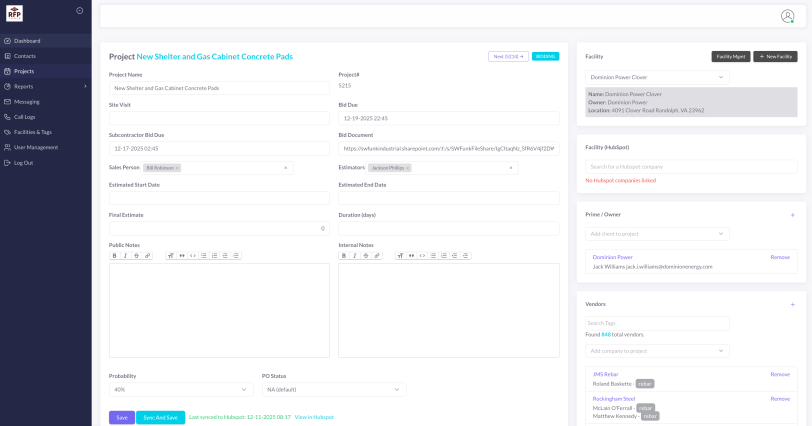Insert a link using Public Notes toolbar
The image size is (812, 426).
coord(147,256)
